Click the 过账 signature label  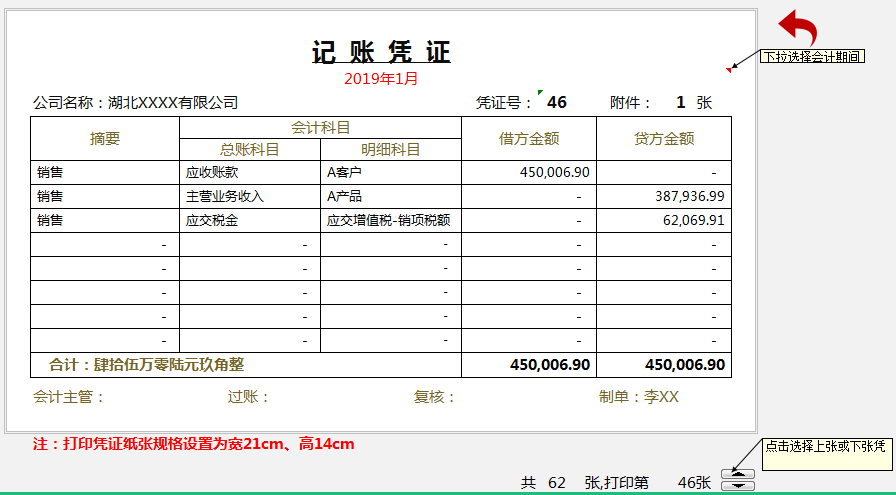(x=249, y=397)
